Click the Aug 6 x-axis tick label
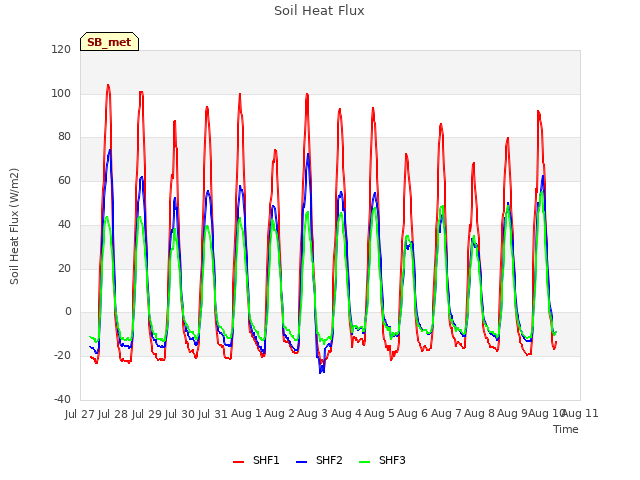This screenshot has height=480, width=640. [x=413, y=413]
